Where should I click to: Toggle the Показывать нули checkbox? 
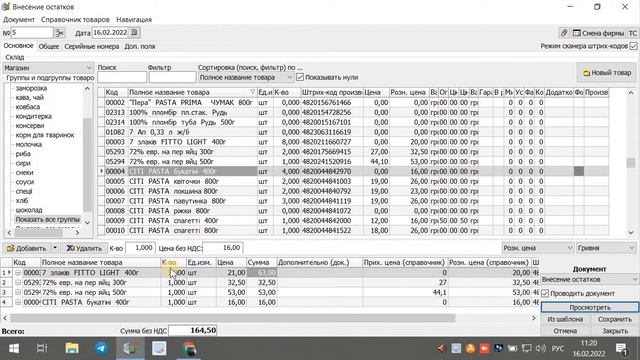tap(300, 77)
